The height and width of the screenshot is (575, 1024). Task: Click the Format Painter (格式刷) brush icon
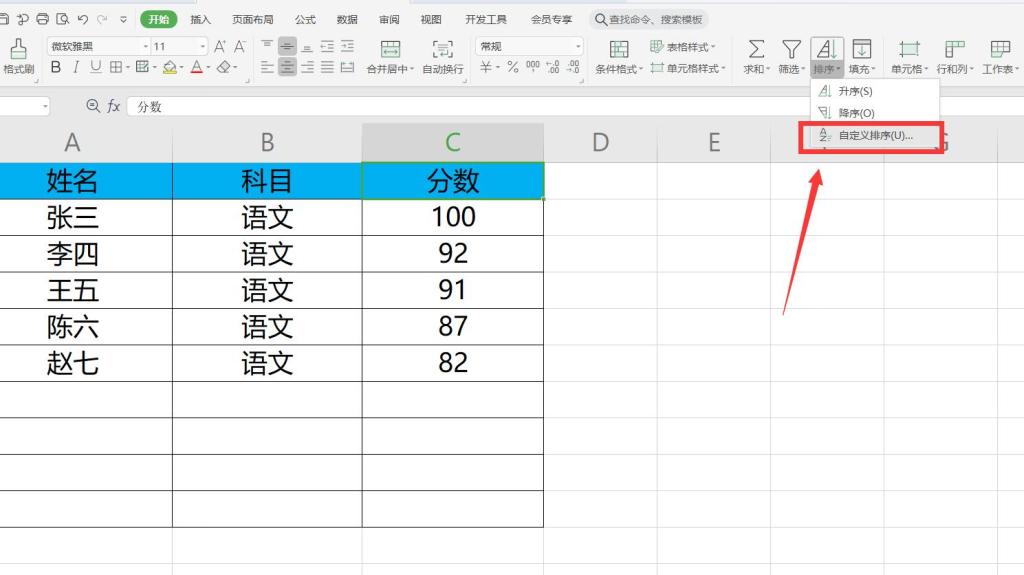[x=18, y=50]
